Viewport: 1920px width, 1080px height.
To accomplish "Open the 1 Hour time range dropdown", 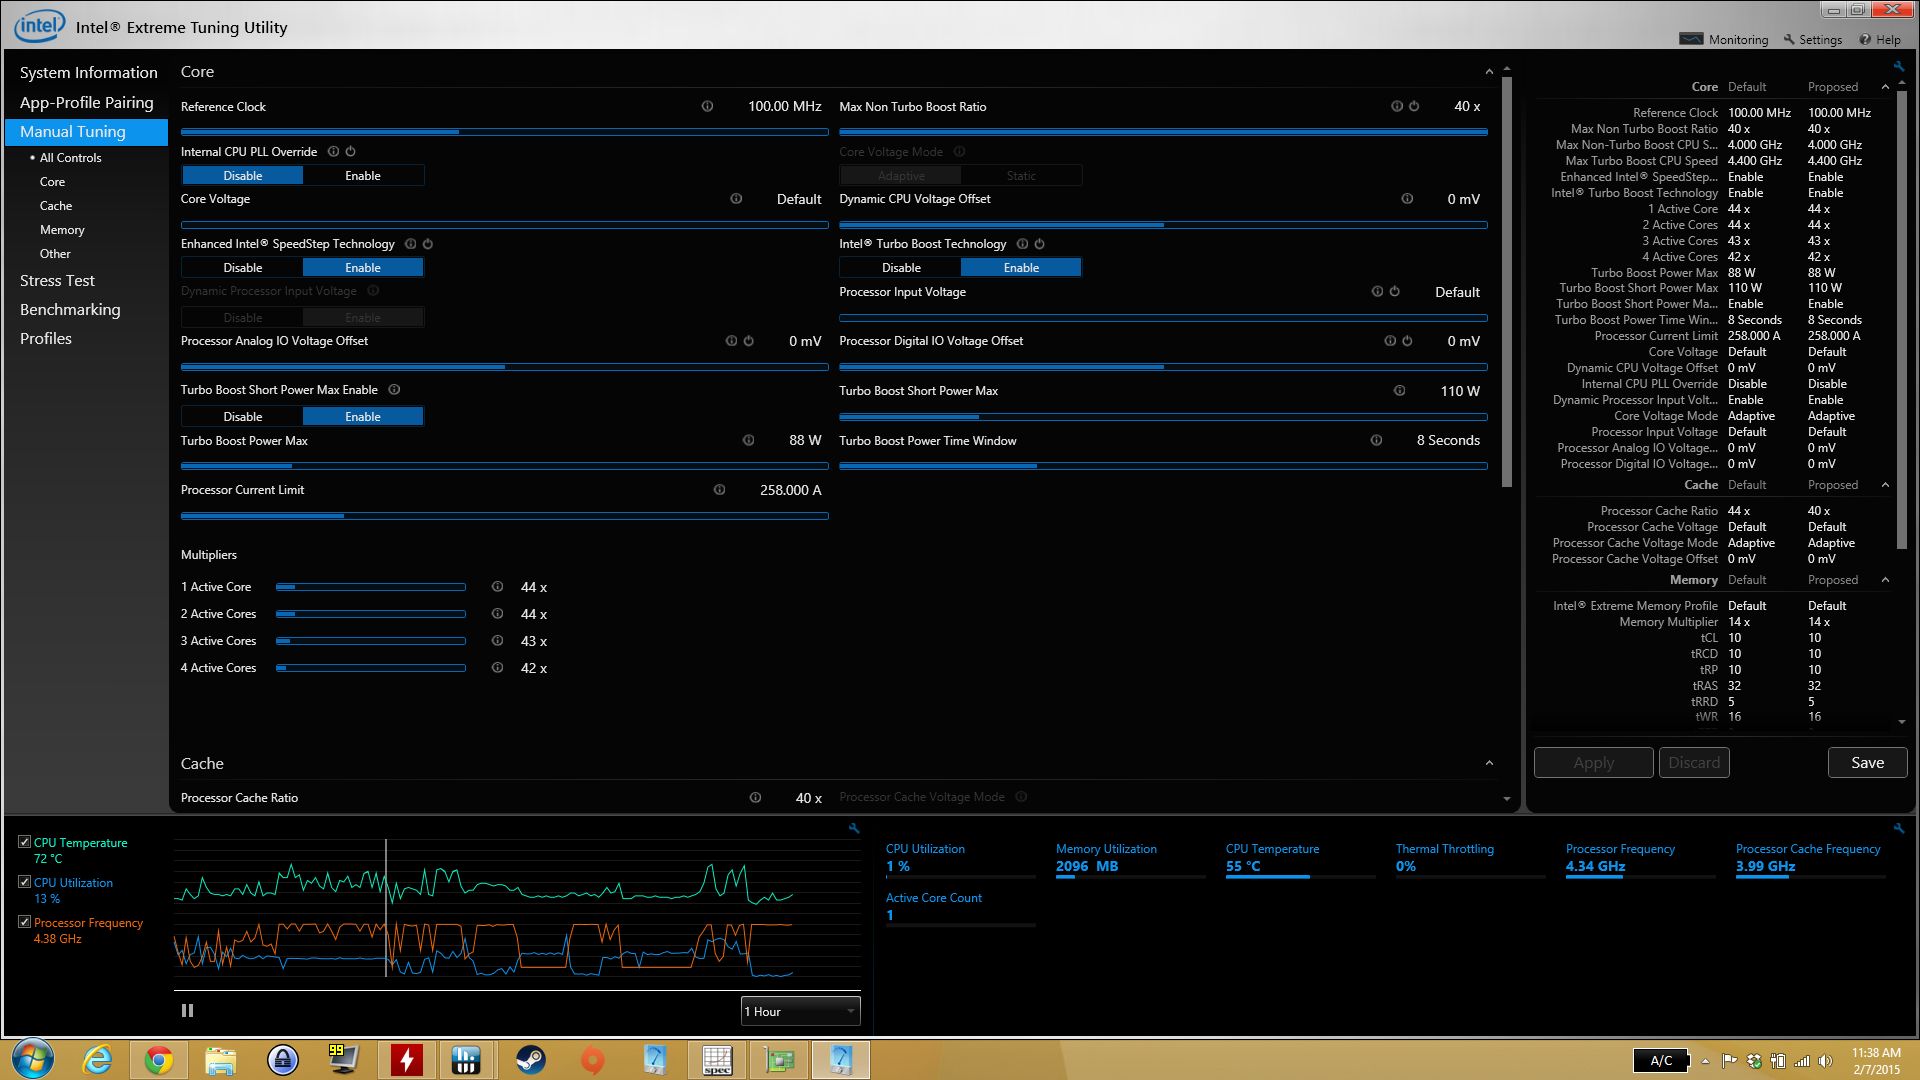I will coord(800,1011).
